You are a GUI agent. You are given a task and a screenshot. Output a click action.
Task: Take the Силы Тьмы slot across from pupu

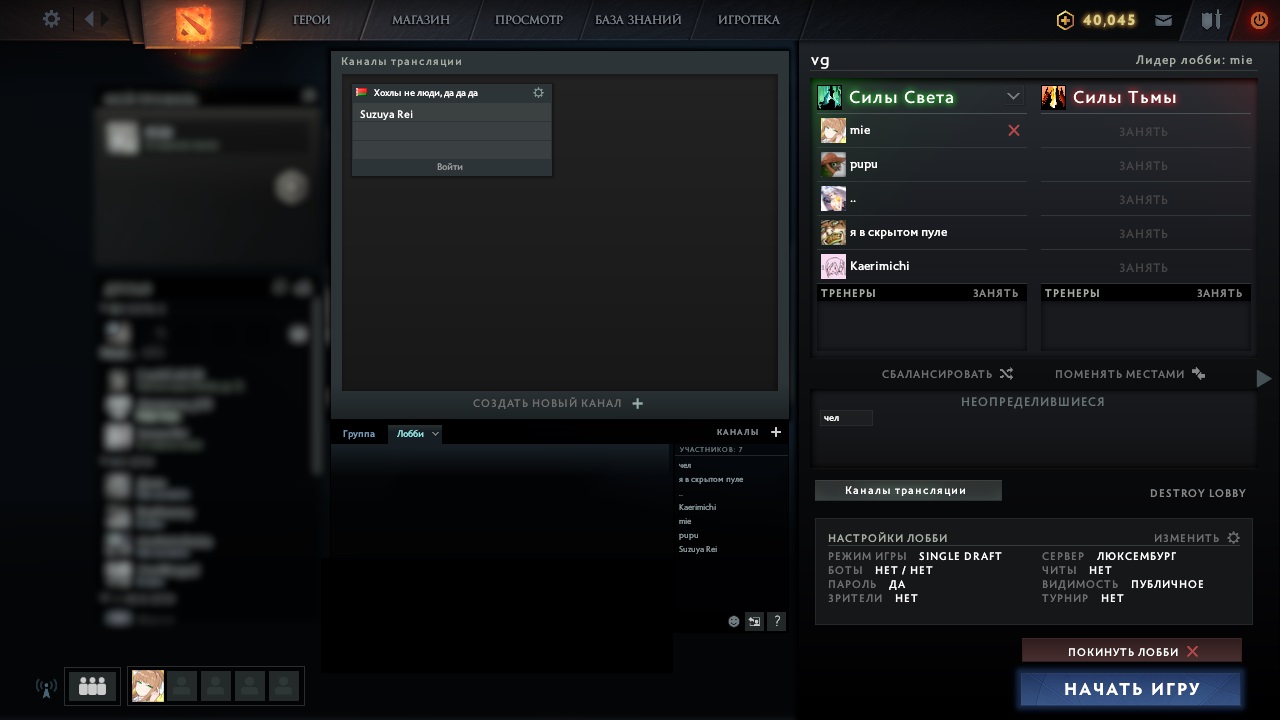(1146, 165)
